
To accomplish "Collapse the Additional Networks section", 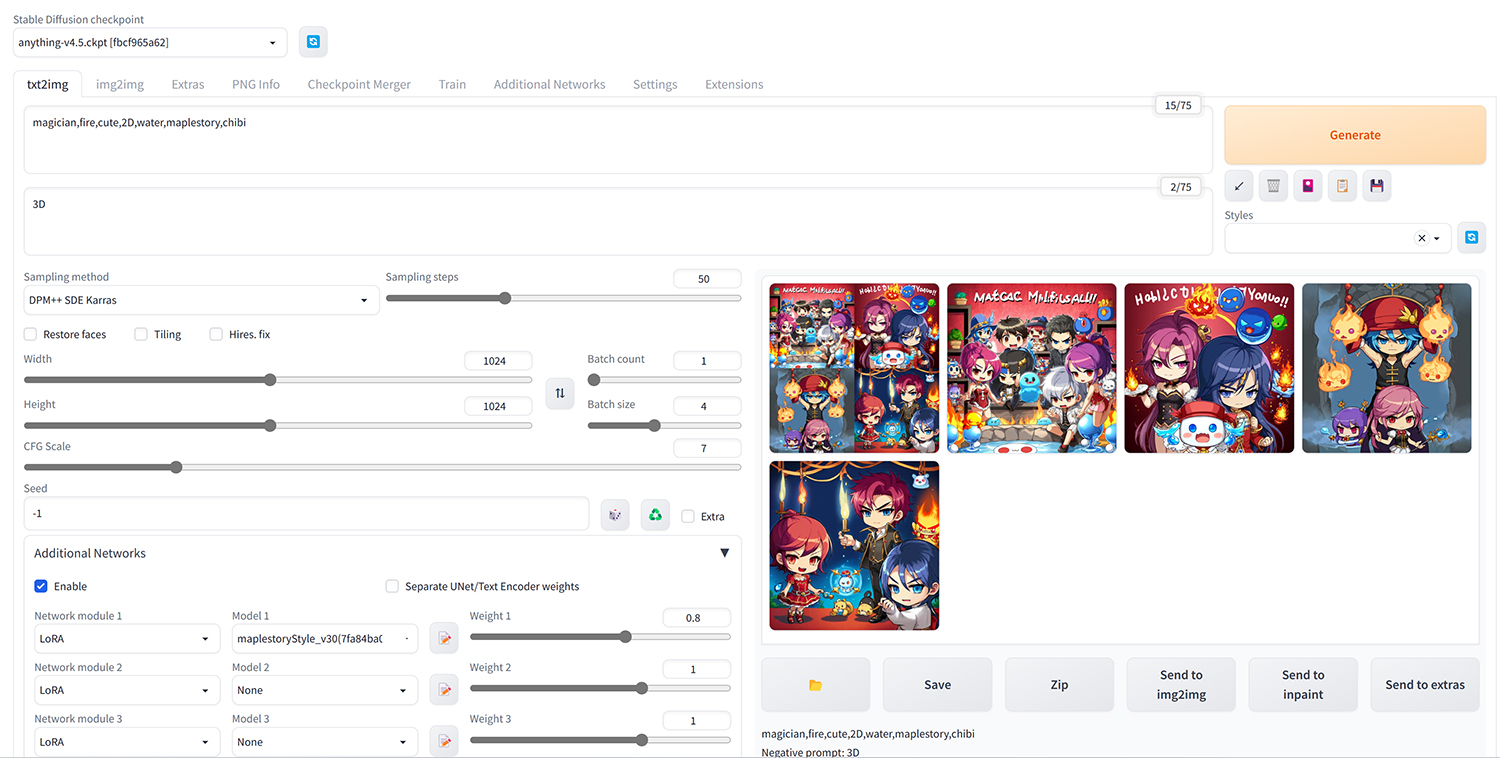I will [x=724, y=553].
